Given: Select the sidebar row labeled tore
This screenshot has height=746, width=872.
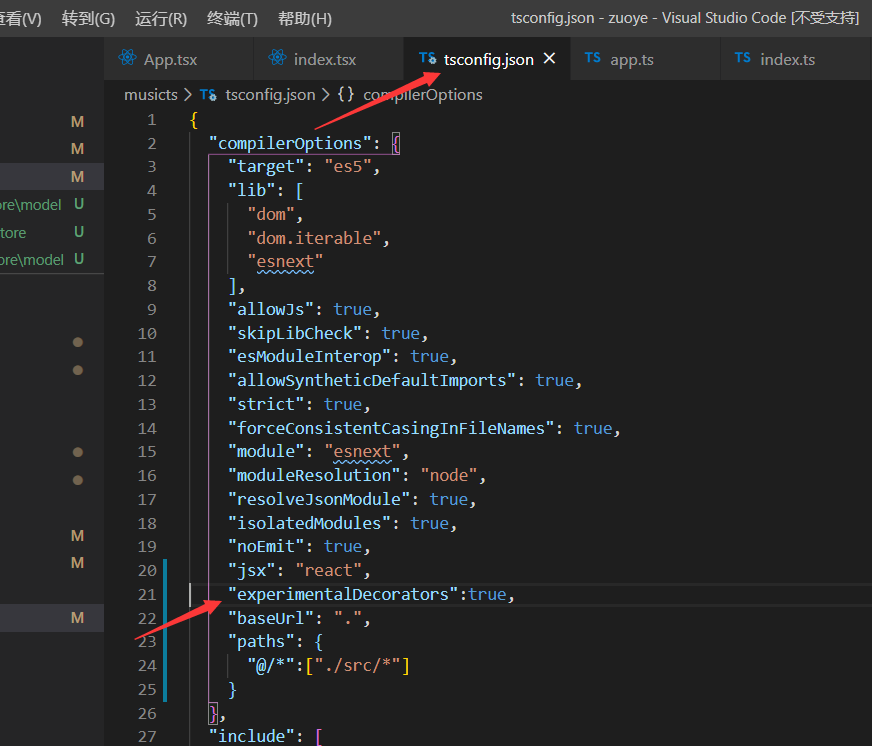Looking at the screenshot, I should coord(52,233).
